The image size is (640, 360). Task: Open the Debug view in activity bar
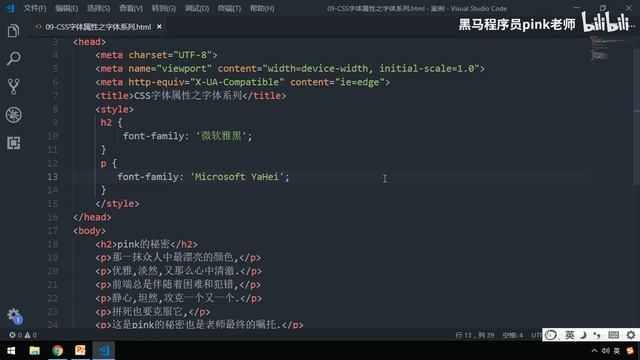(13, 115)
